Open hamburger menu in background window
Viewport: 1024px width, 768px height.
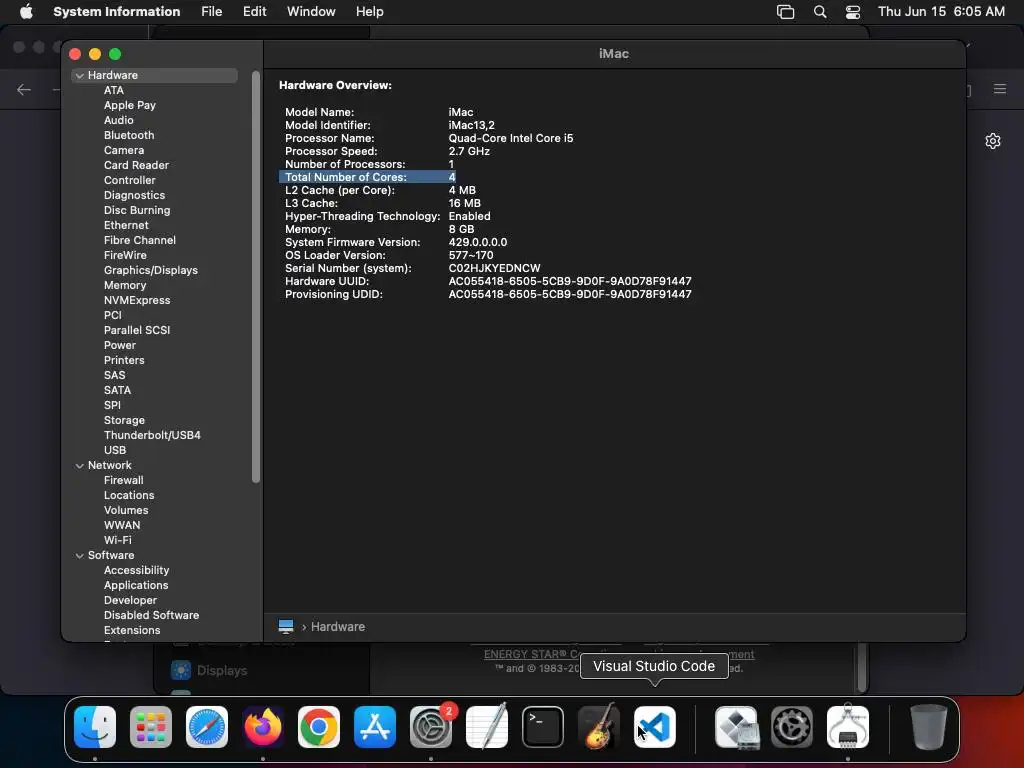(x=1000, y=89)
